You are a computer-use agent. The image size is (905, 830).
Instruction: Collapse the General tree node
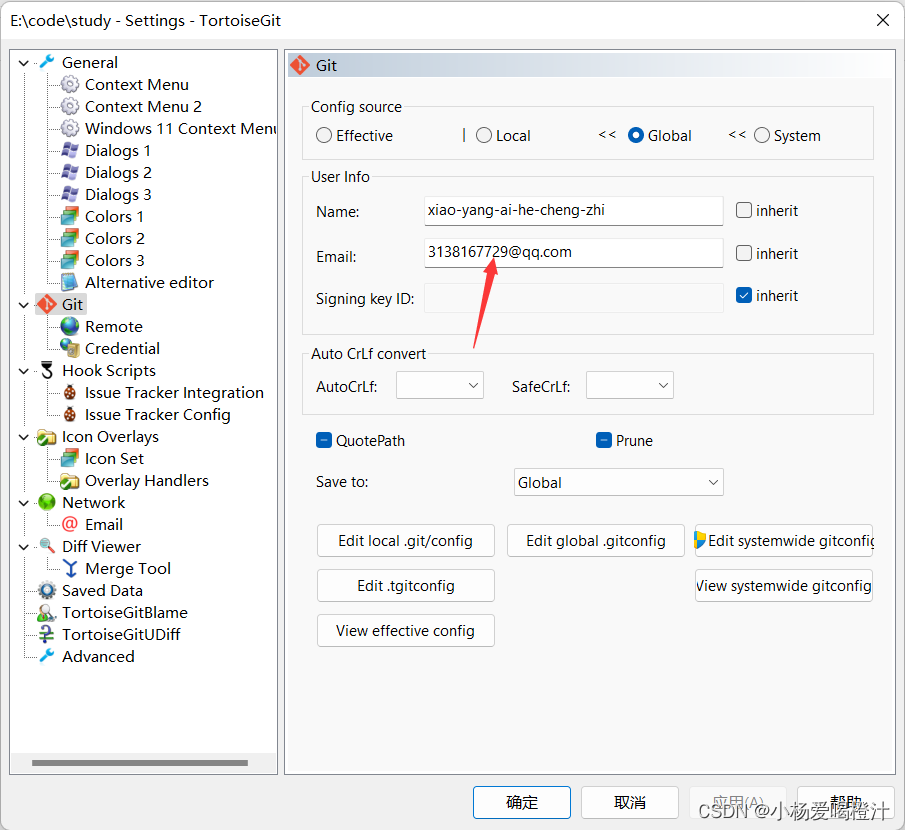[24, 62]
